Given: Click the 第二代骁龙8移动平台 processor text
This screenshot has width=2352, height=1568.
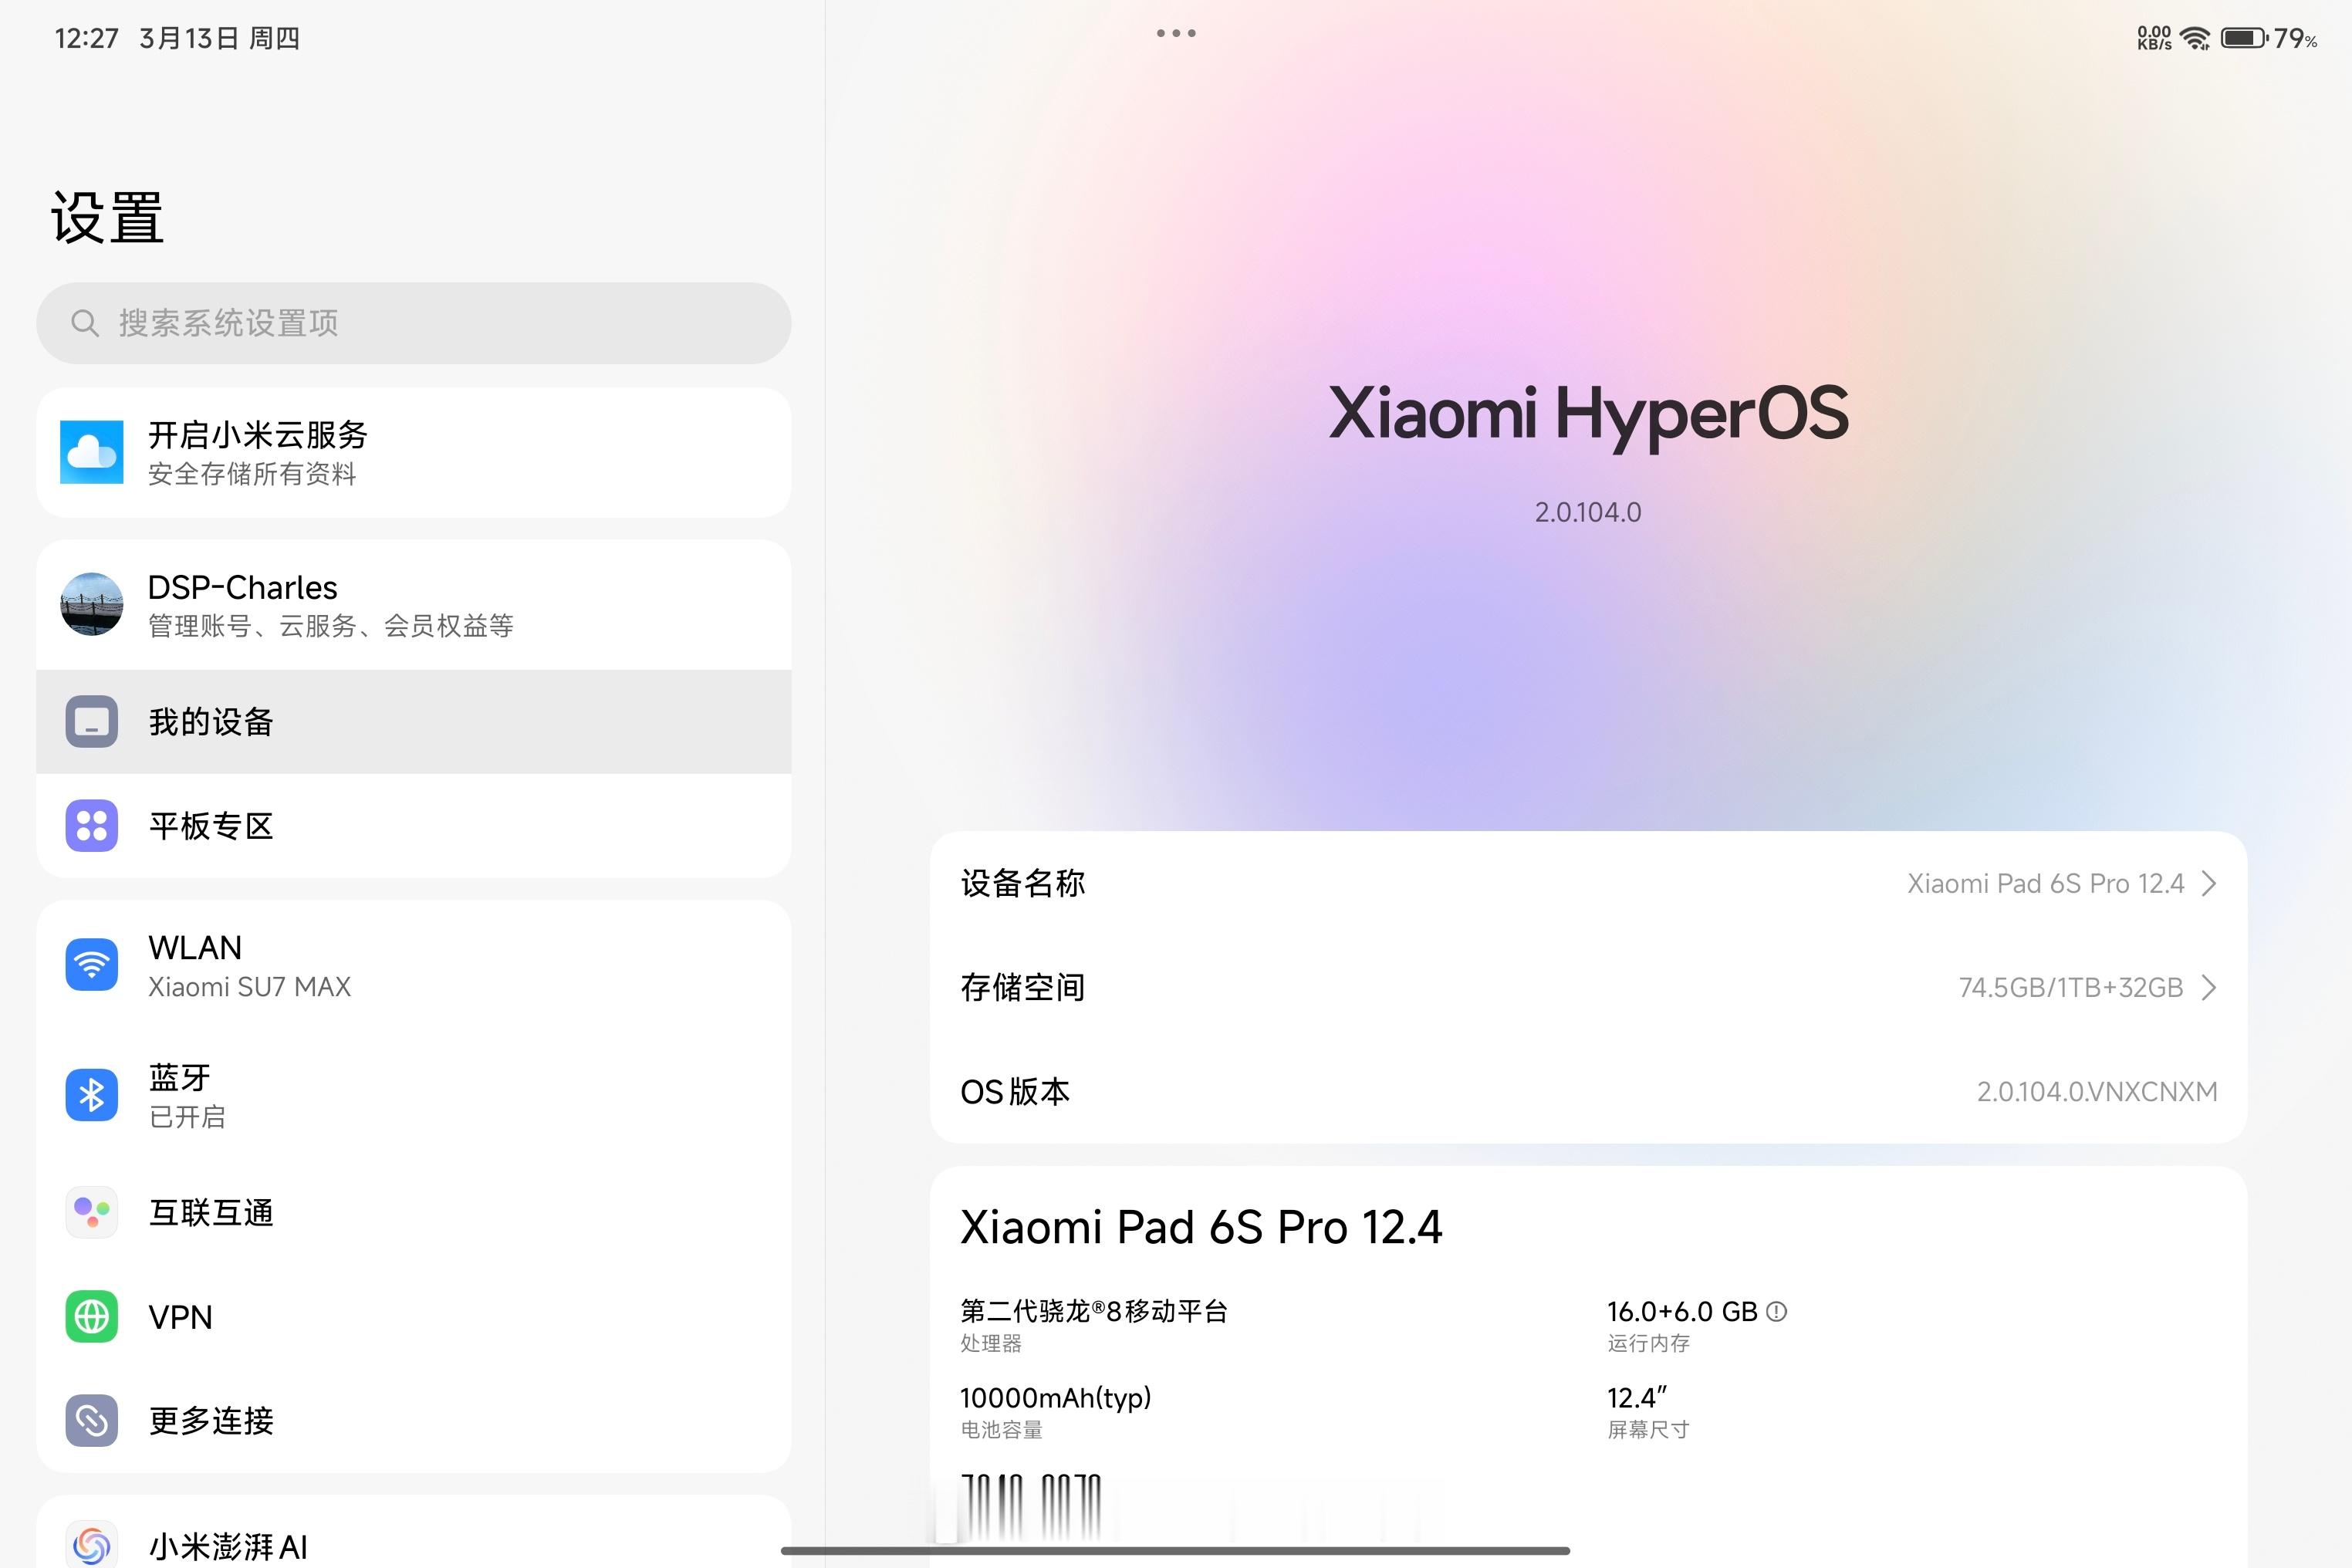Looking at the screenshot, I should click(1094, 1311).
